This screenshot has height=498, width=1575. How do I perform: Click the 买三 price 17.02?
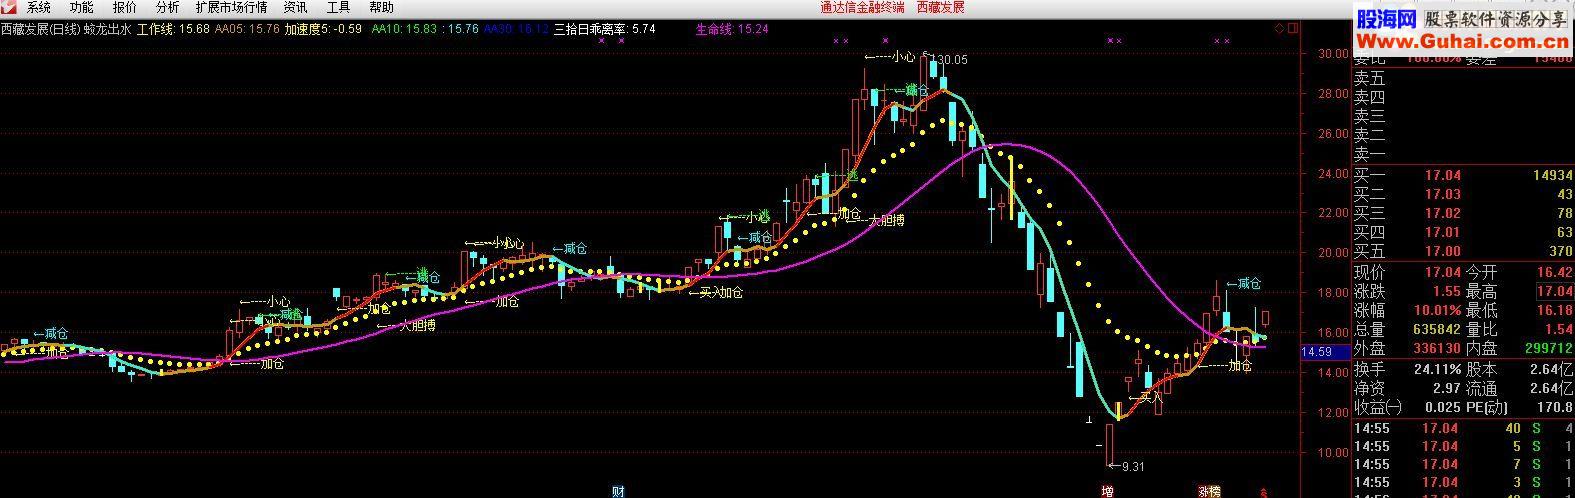tap(1442, 213)
